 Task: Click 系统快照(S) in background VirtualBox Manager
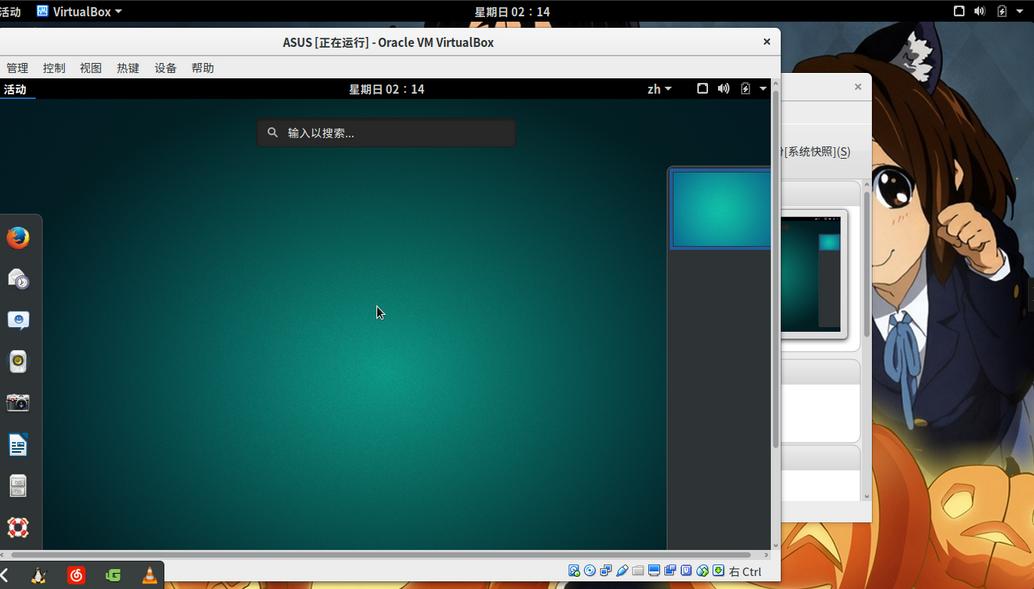tap(816, 152)
